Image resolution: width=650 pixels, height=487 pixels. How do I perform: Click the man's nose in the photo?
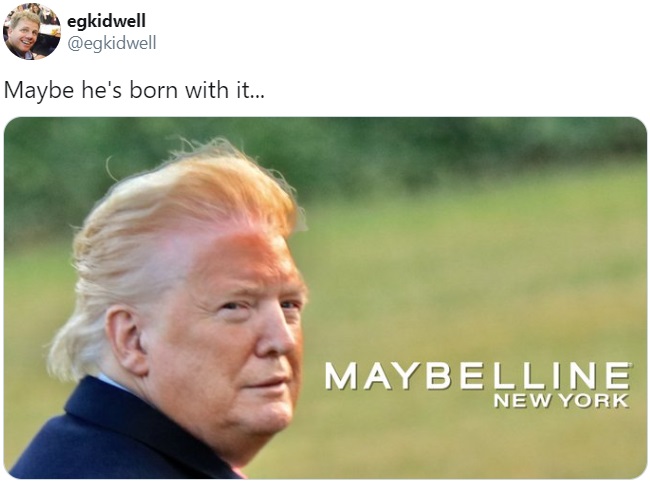click(274, 338)
